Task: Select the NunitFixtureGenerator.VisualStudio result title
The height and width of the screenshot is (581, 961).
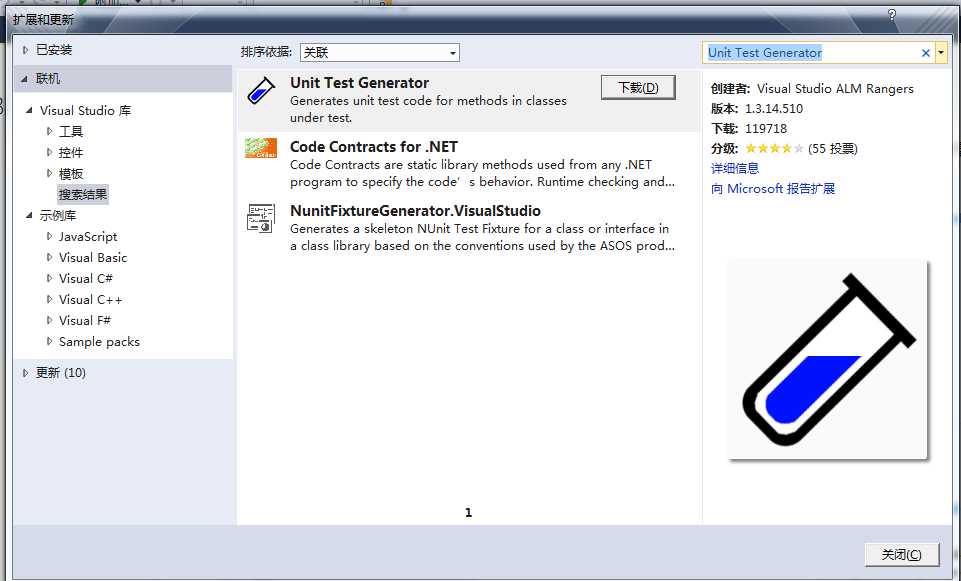Action: click(416, 210)
